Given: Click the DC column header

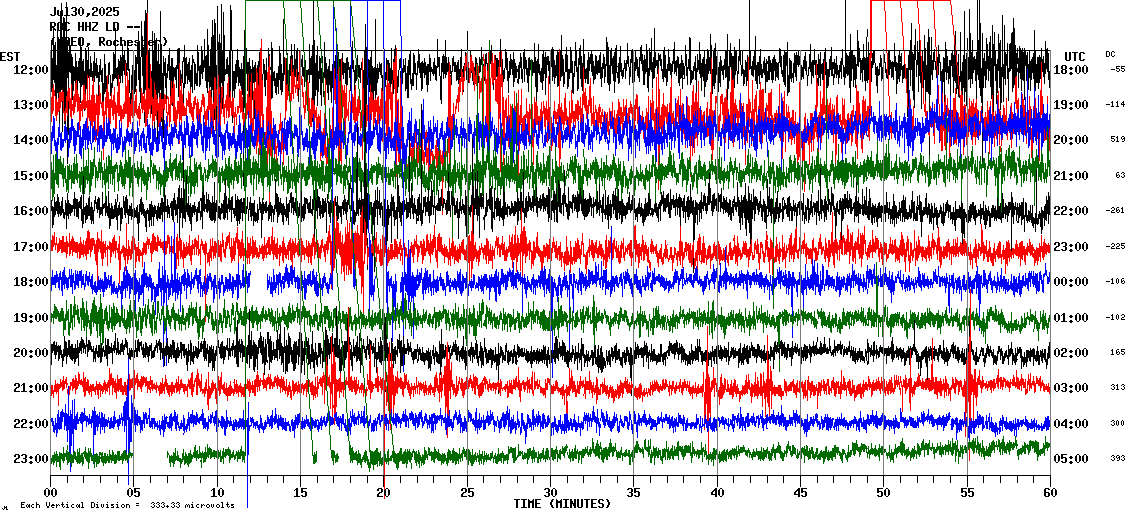Looking at the screenshot, I should [1110, 54].
